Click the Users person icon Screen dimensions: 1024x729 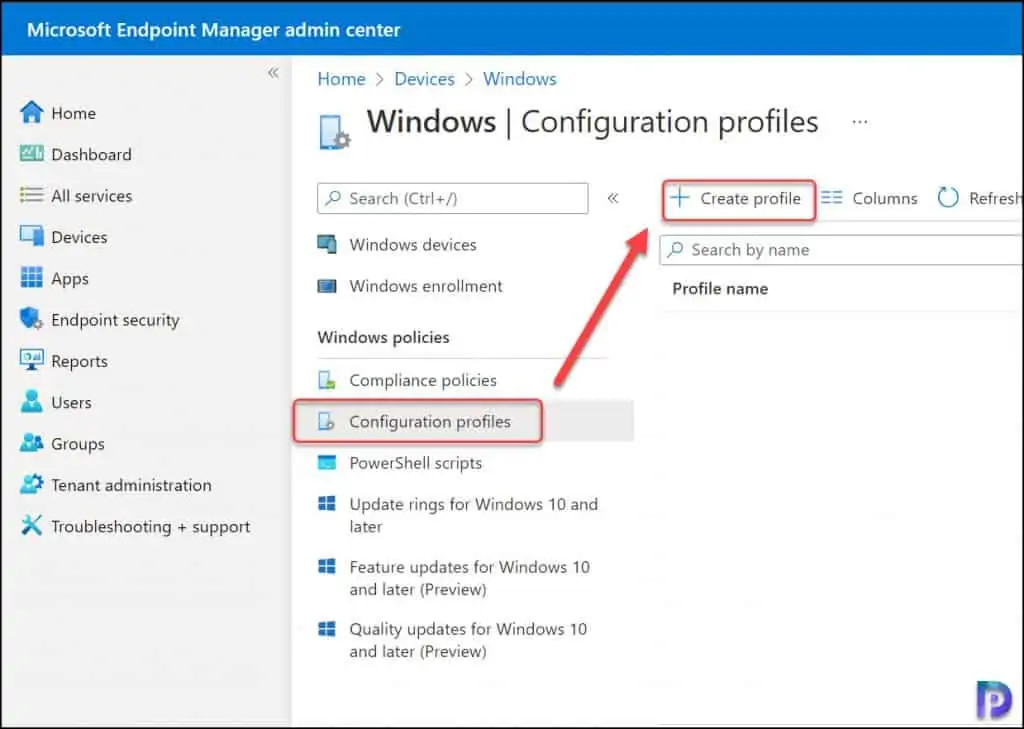[31, 402]
